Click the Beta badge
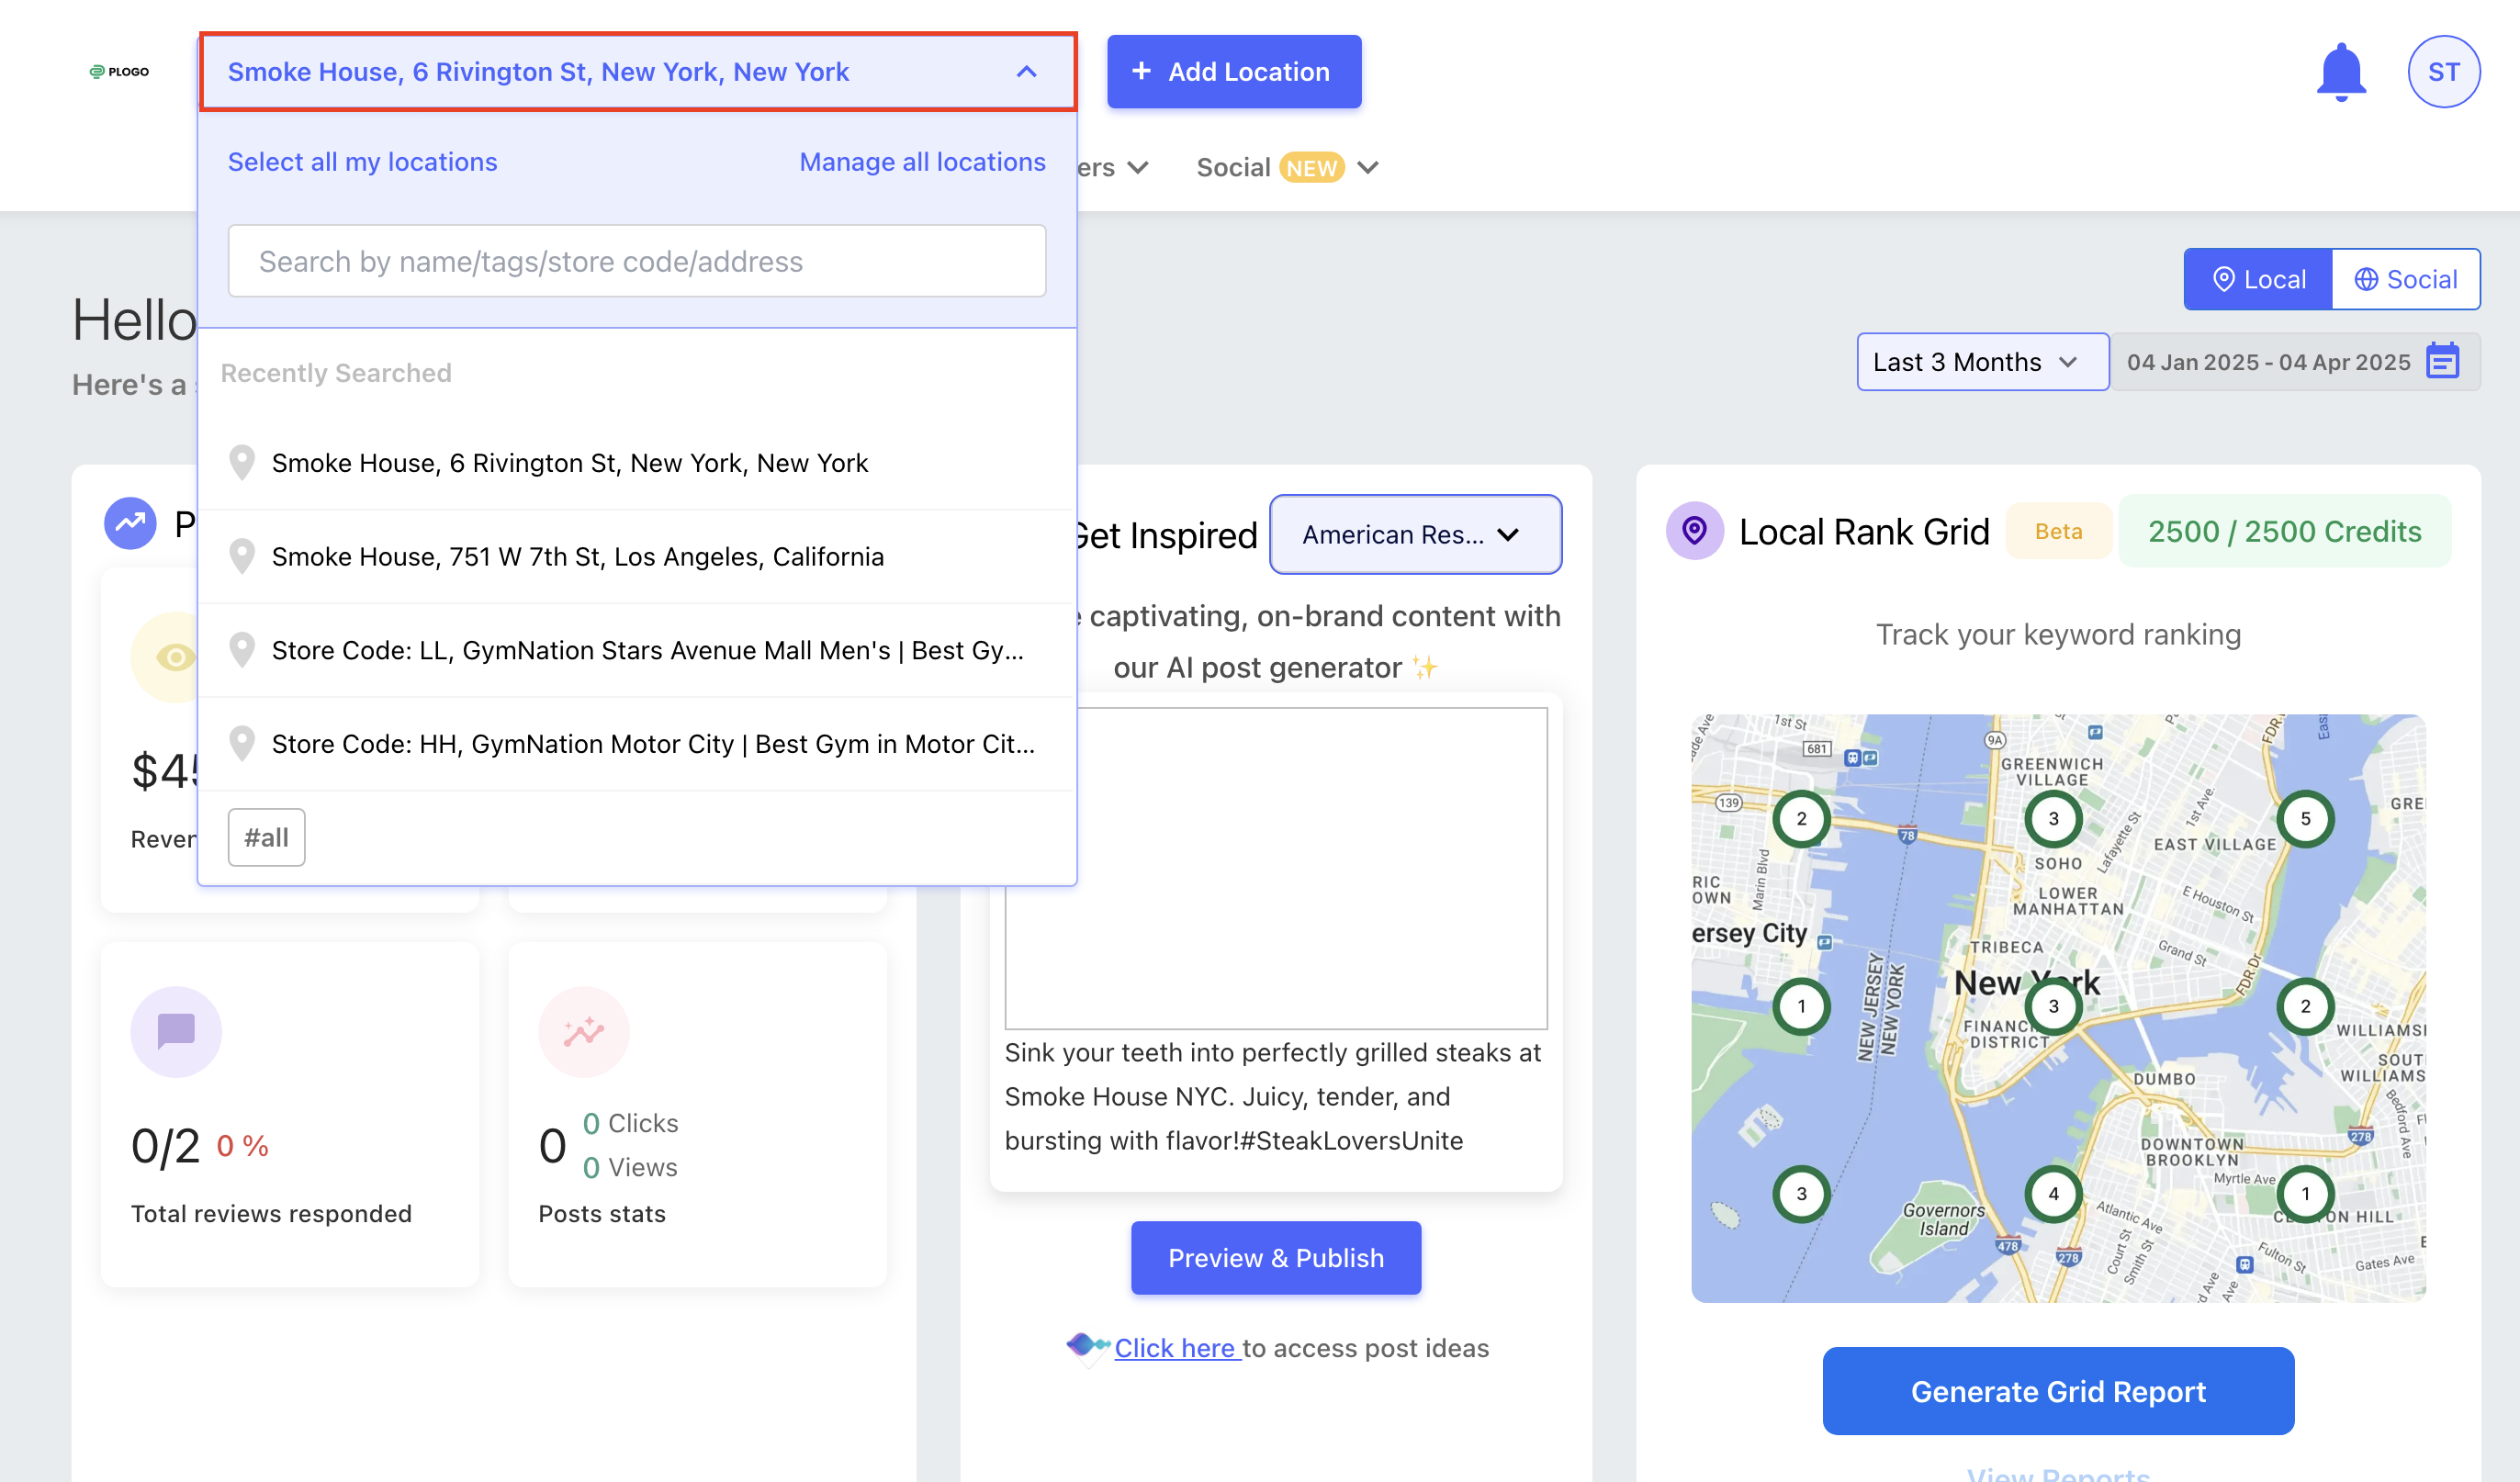Screen dimensions: 2520x1482 2058,532
